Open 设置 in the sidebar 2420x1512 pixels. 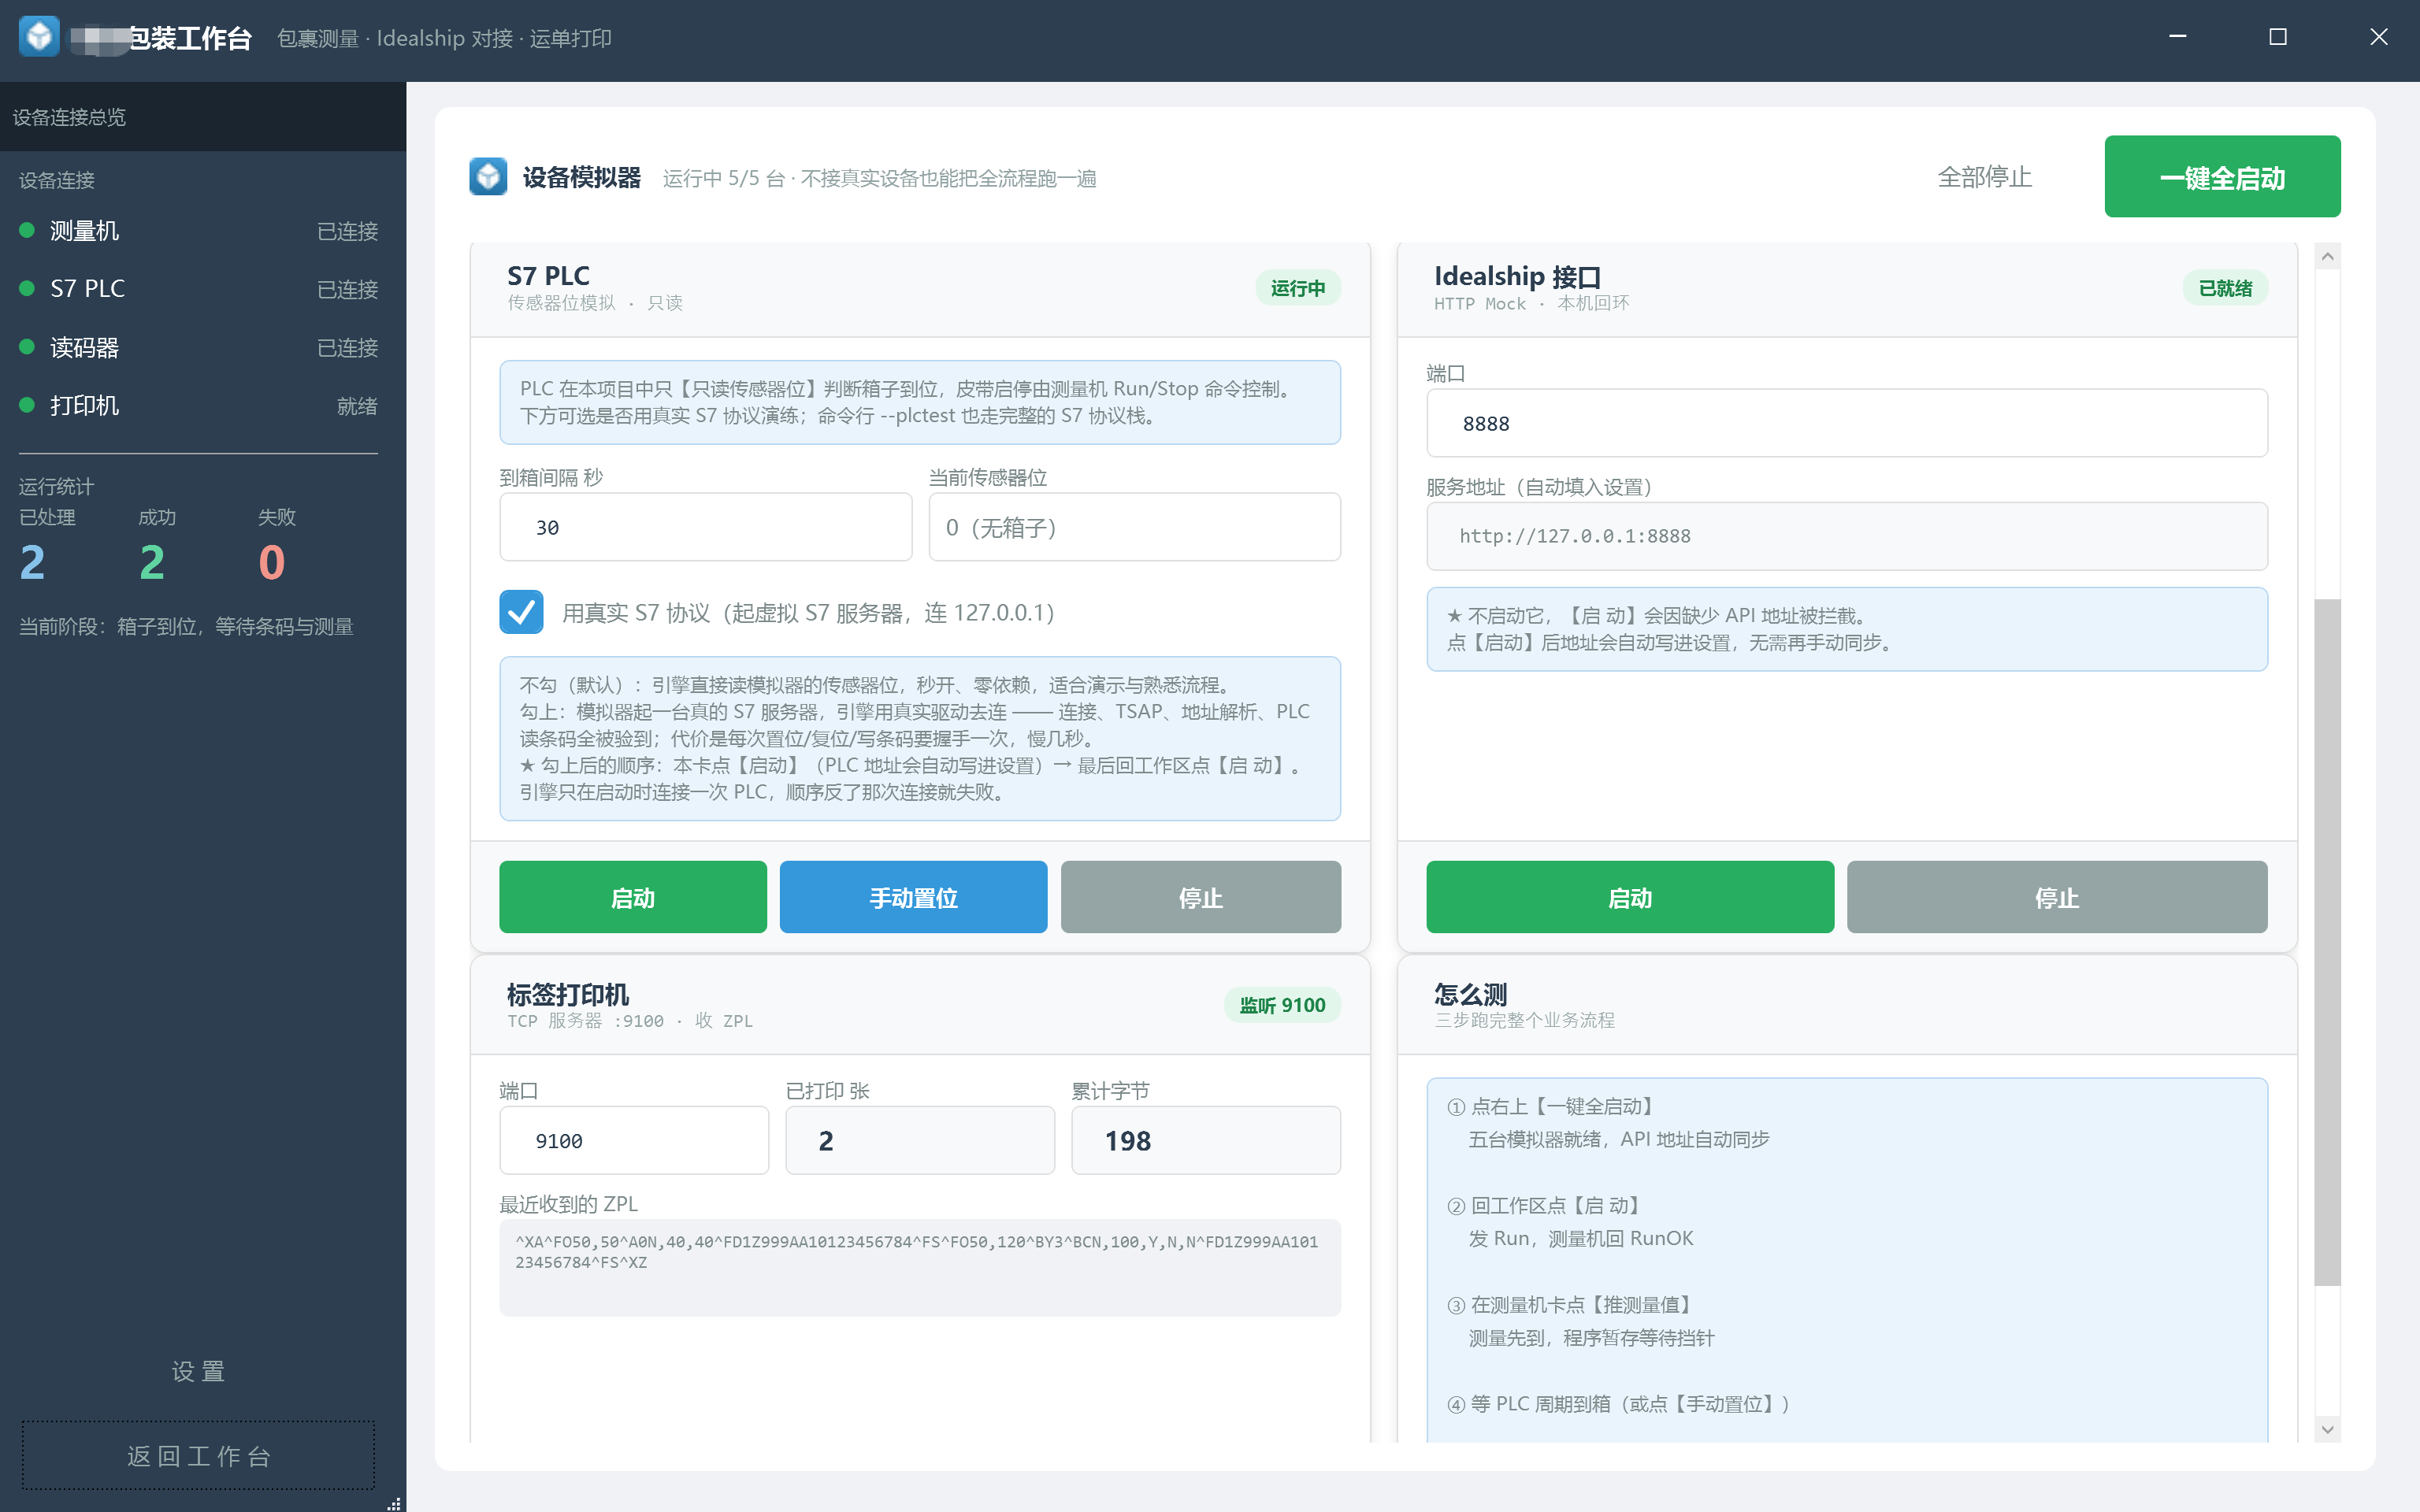[x=199, y=1371]
